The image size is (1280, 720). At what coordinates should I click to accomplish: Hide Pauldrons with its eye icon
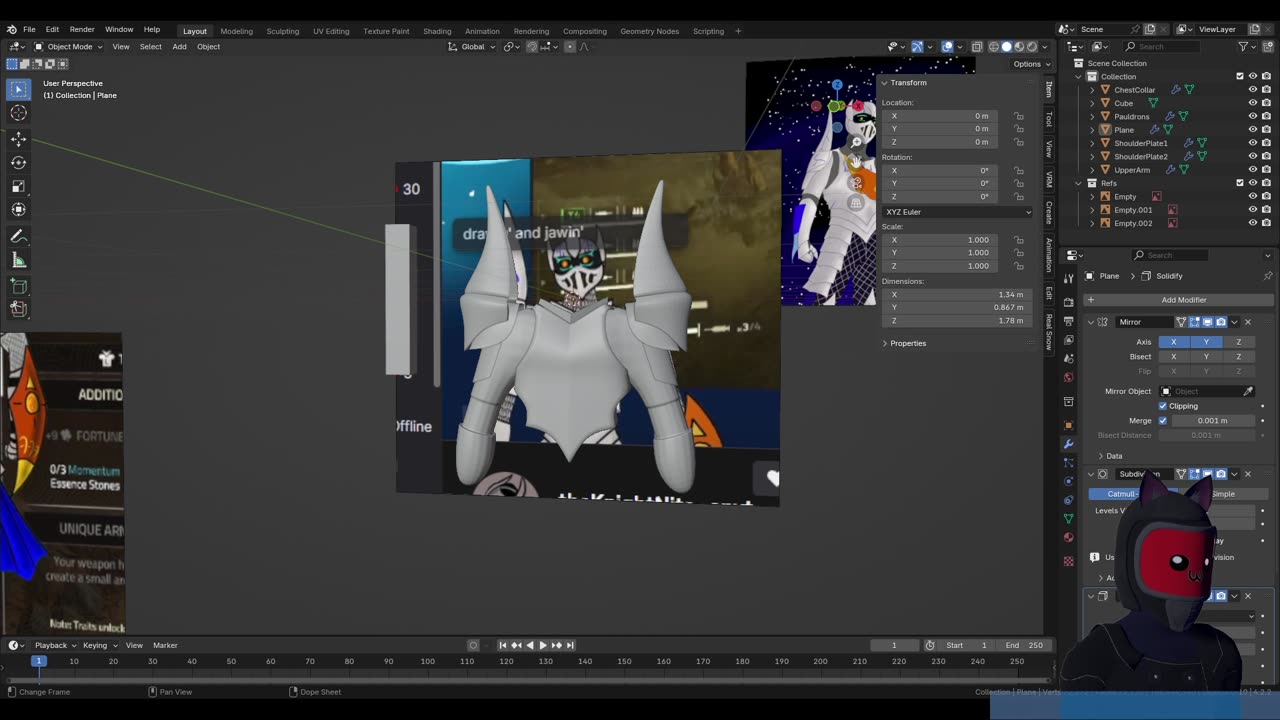pyautogui.click(x=1252, y=116)
